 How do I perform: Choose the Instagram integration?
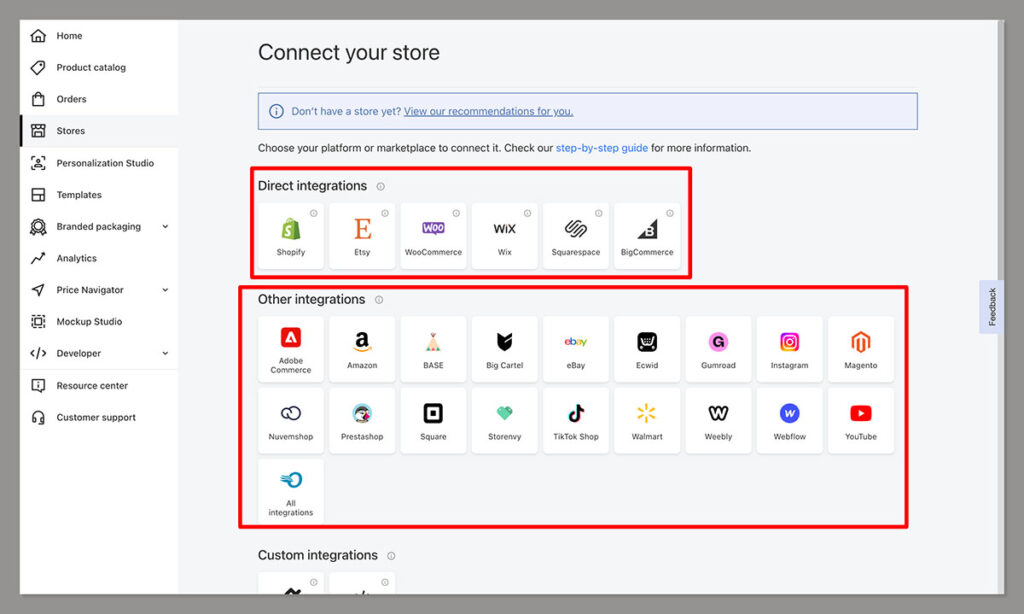click(789, 349)
